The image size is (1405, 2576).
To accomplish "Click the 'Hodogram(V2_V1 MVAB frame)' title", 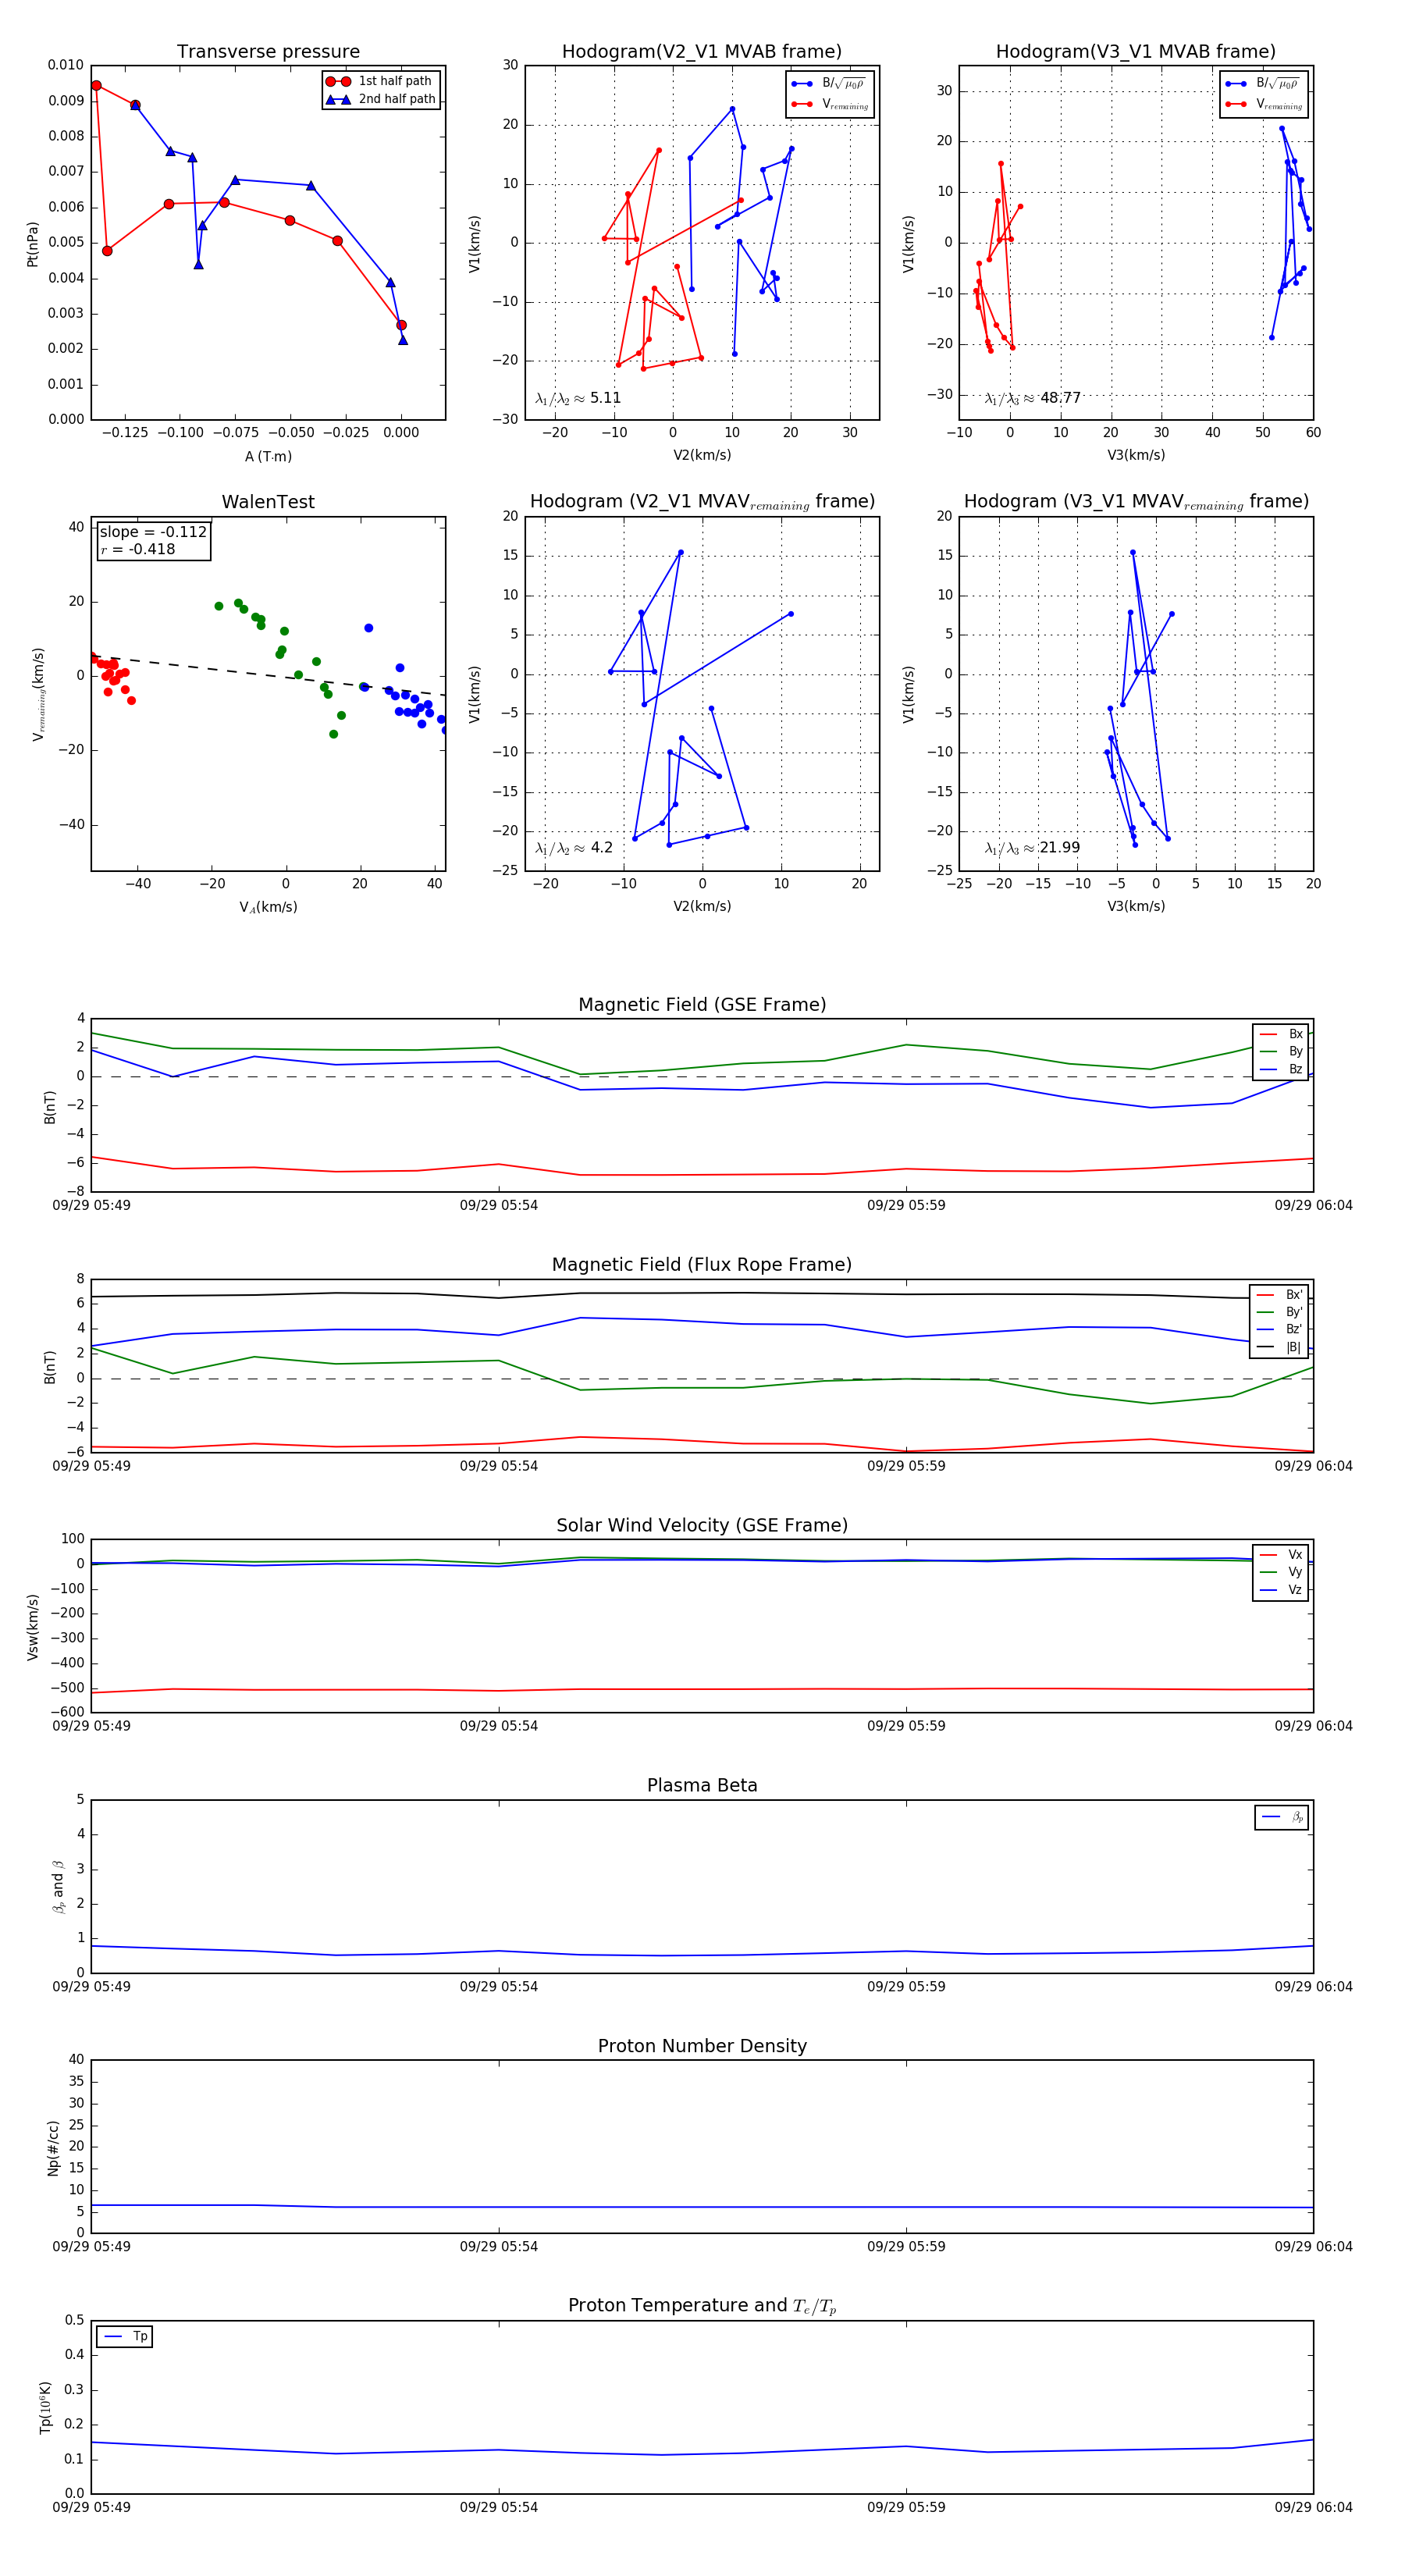I will (702, 52).
